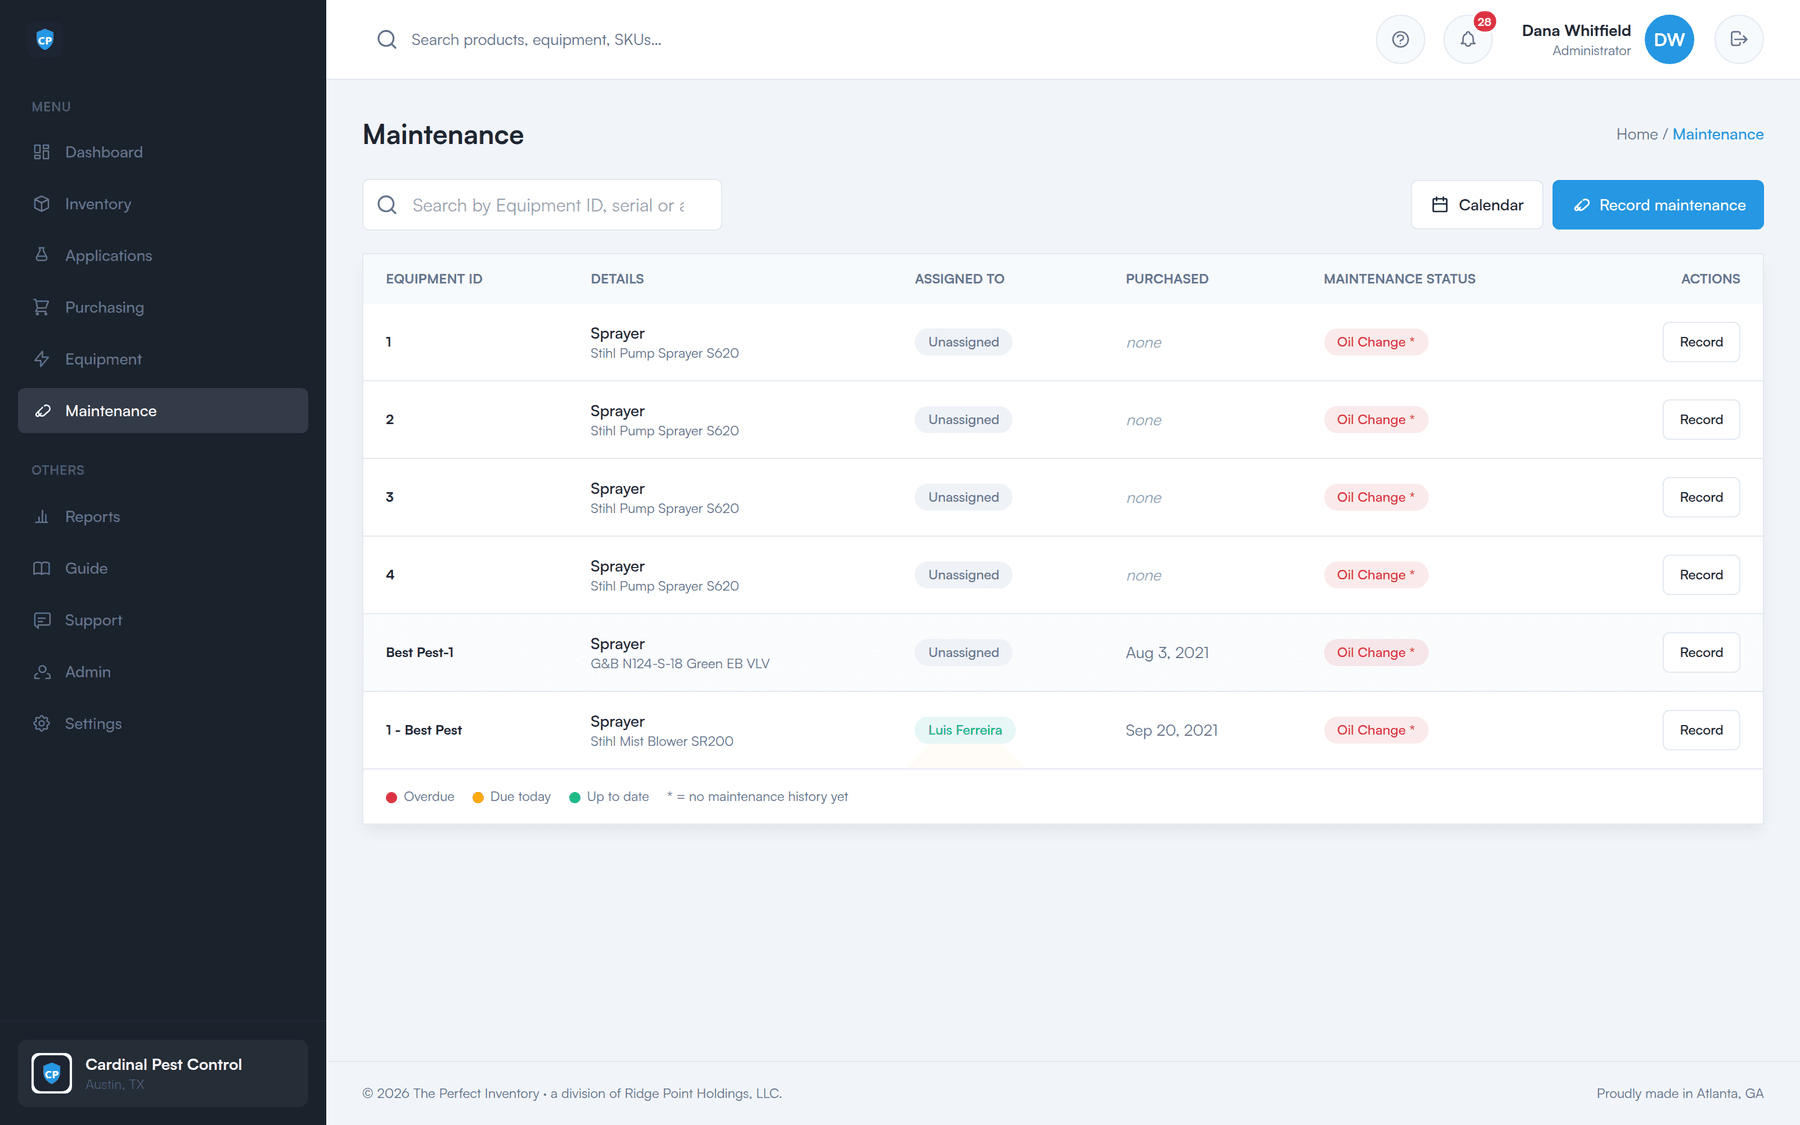Click the Guide book icon

click(41, 568)
